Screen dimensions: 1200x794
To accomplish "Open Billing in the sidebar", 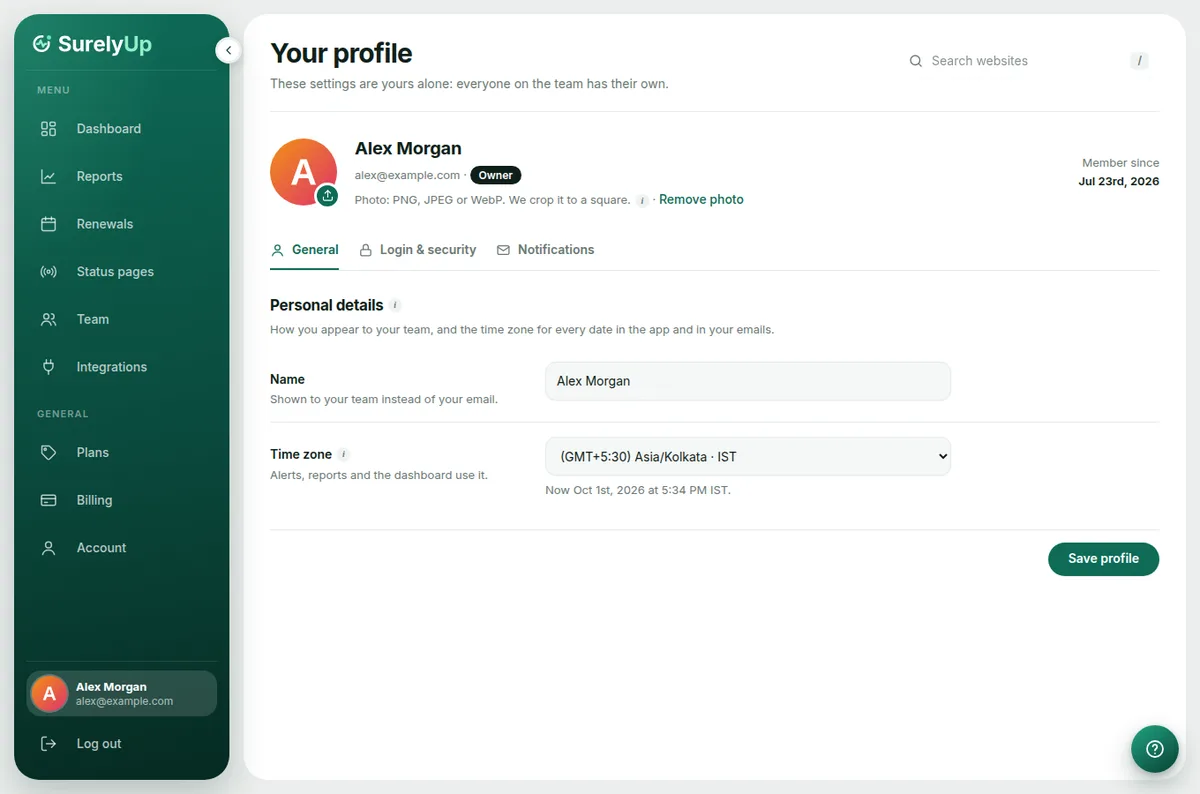I will (x=122, y=500).
